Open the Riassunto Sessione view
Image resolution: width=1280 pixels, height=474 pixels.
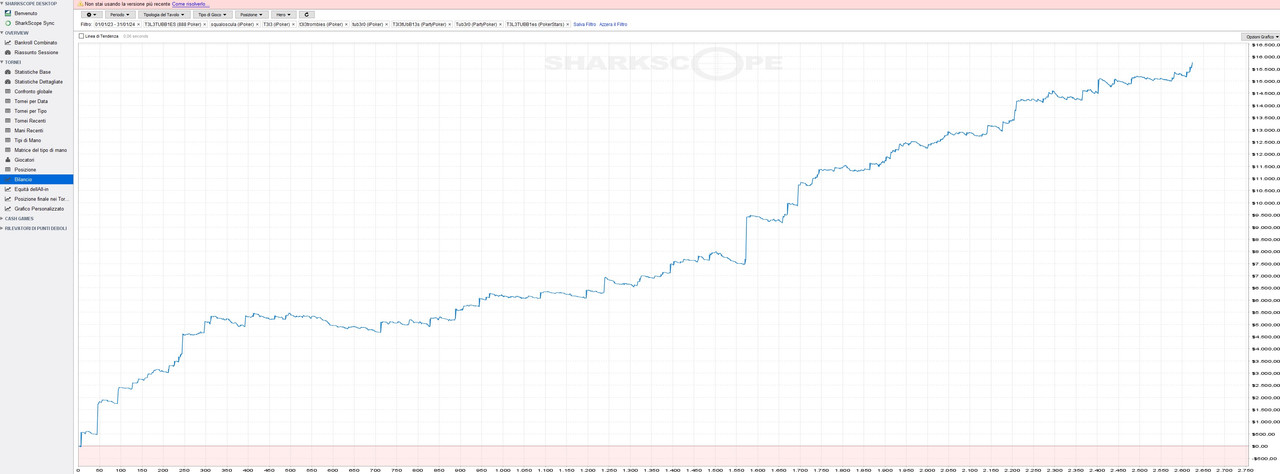[36, 52]
